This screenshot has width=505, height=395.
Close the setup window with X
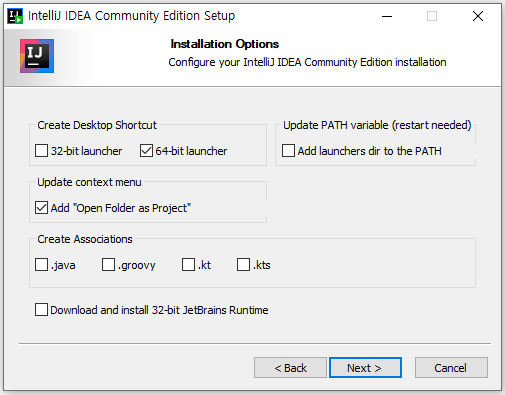tap(478, 16)
